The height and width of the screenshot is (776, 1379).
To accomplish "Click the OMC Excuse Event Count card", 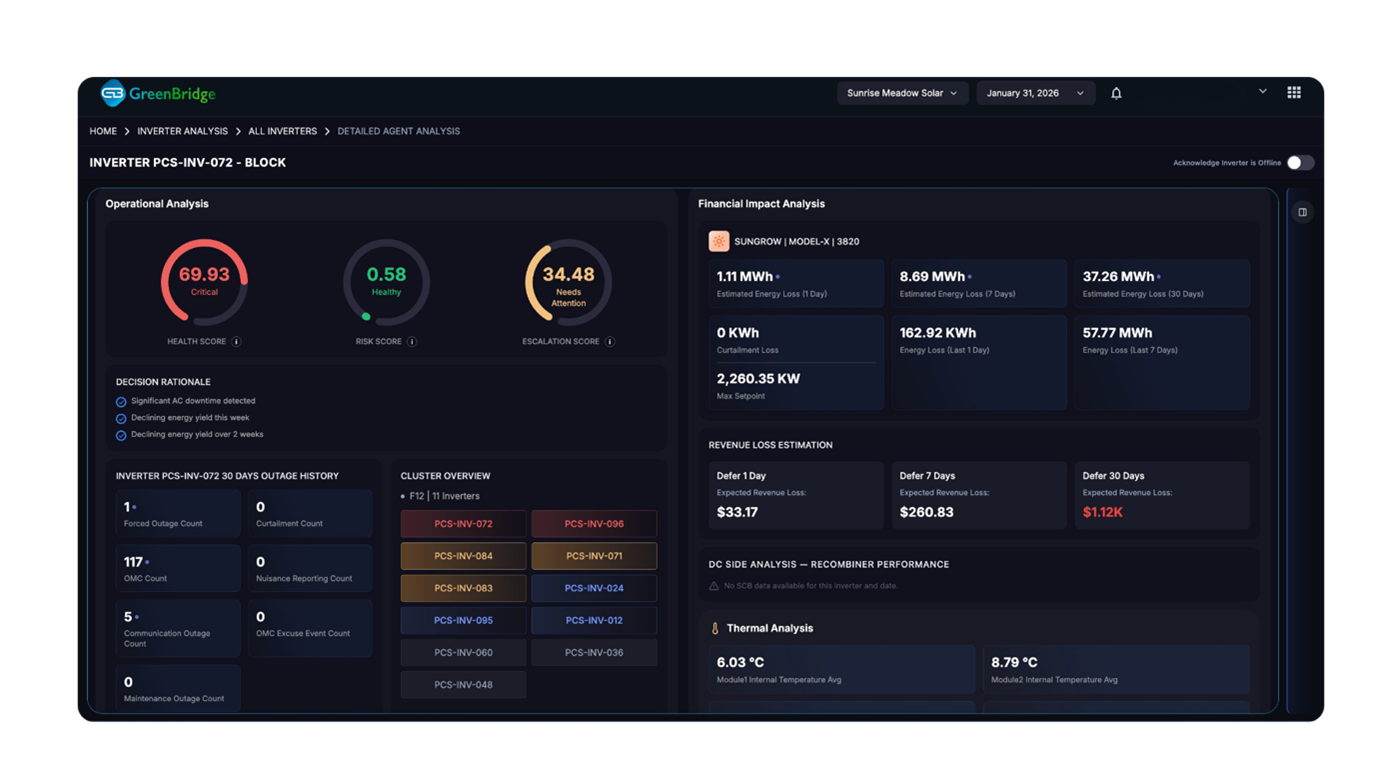I will 310,628.
